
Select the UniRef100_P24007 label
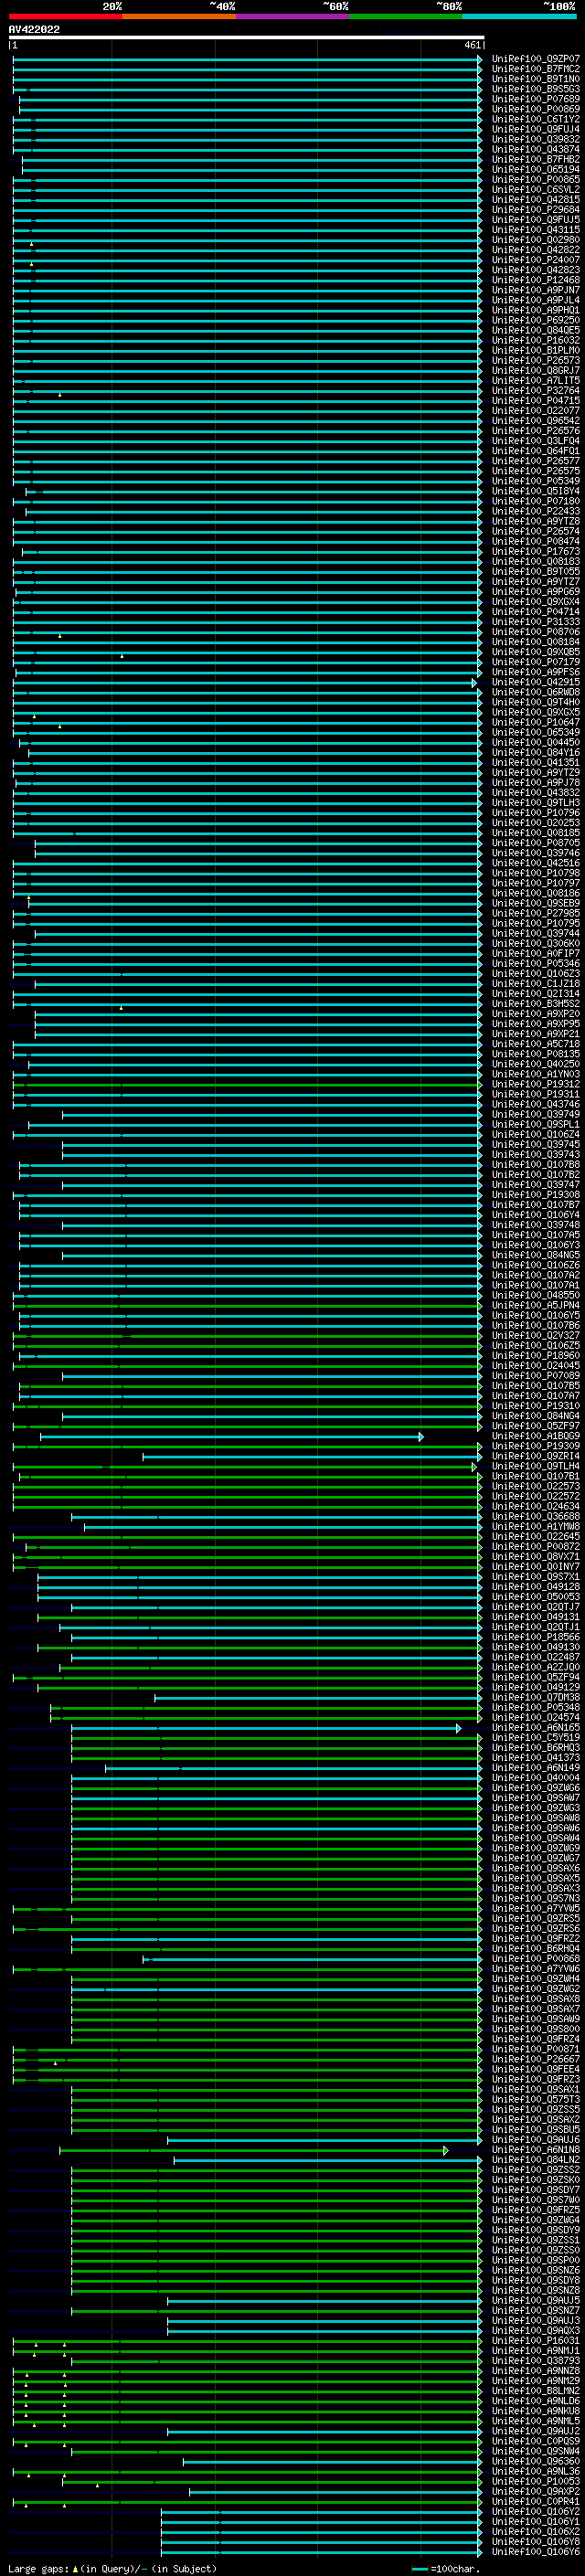click(x=535, y=260)
